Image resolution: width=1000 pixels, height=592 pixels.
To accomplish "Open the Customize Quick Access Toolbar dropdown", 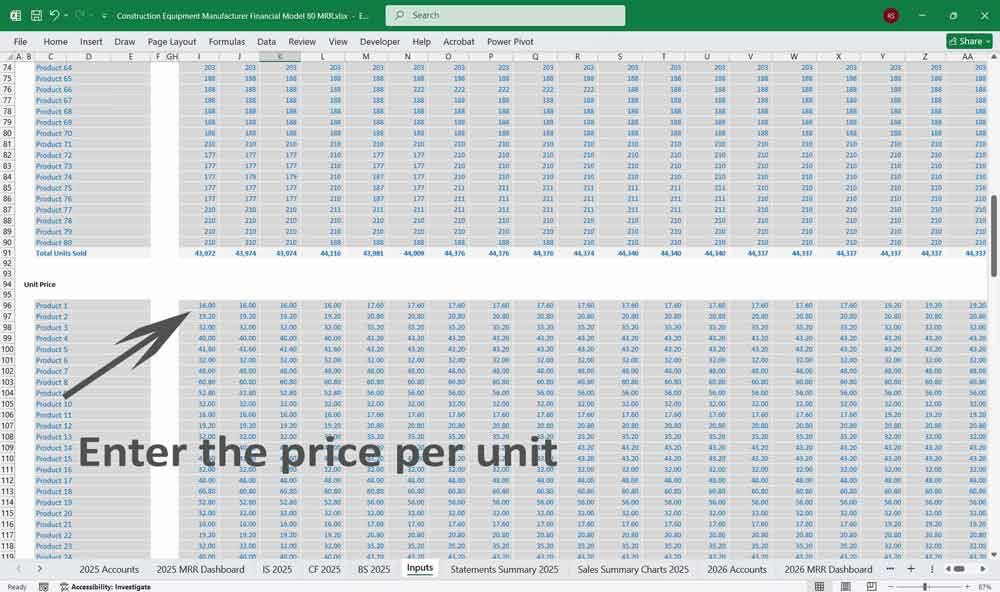I will (104, 15).
